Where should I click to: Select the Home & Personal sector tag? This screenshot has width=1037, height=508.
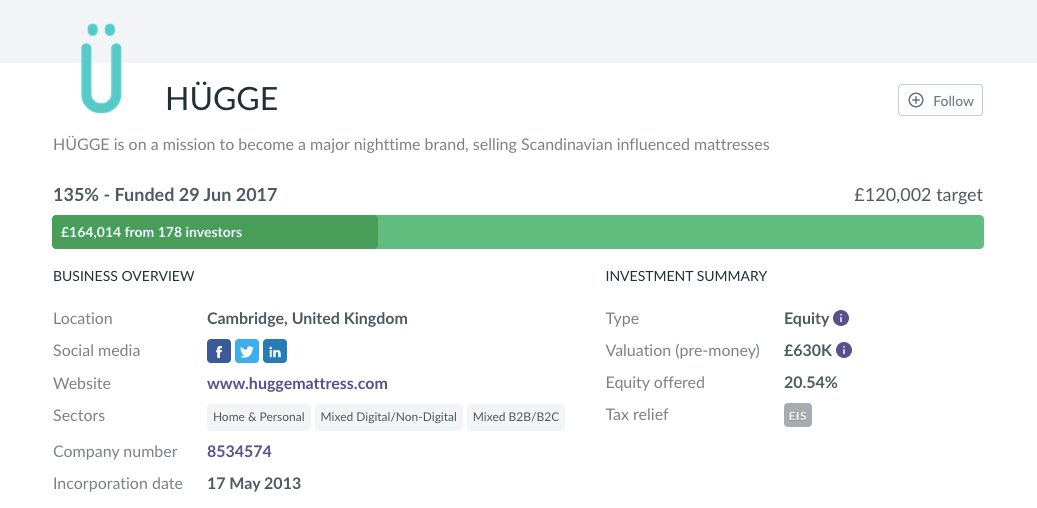(259, 417)
